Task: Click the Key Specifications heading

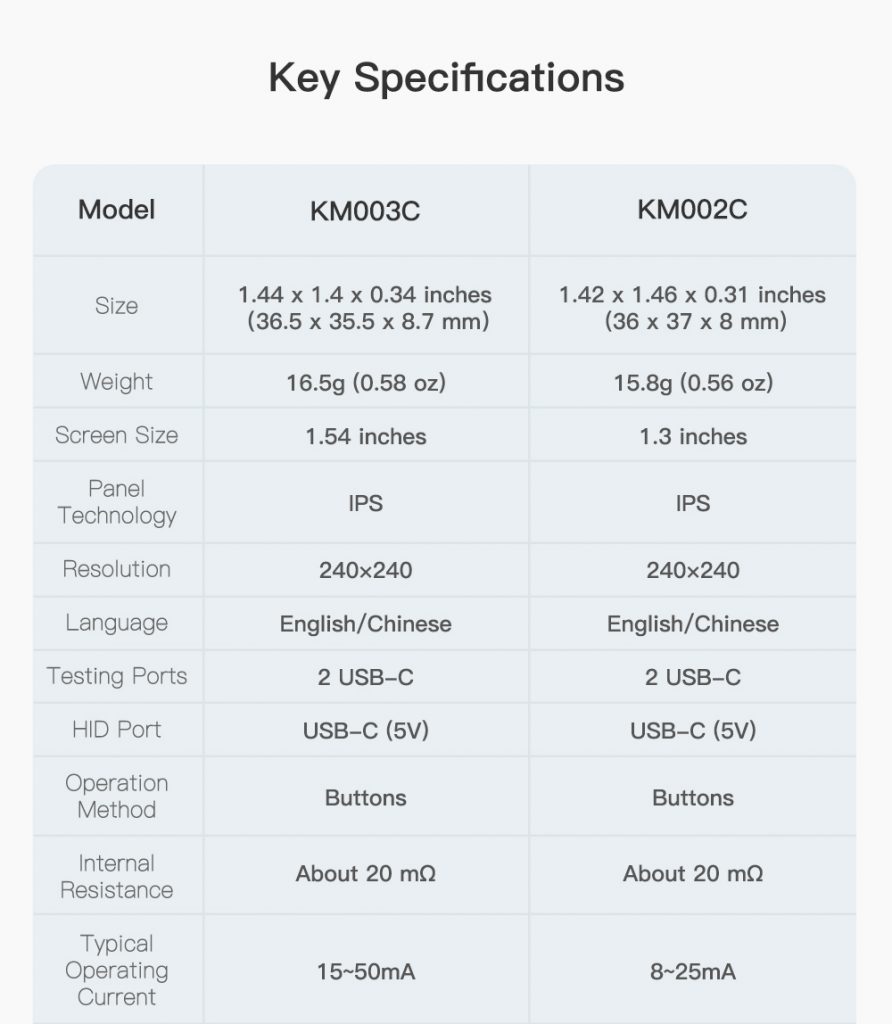Action: (x=446, y=78)
